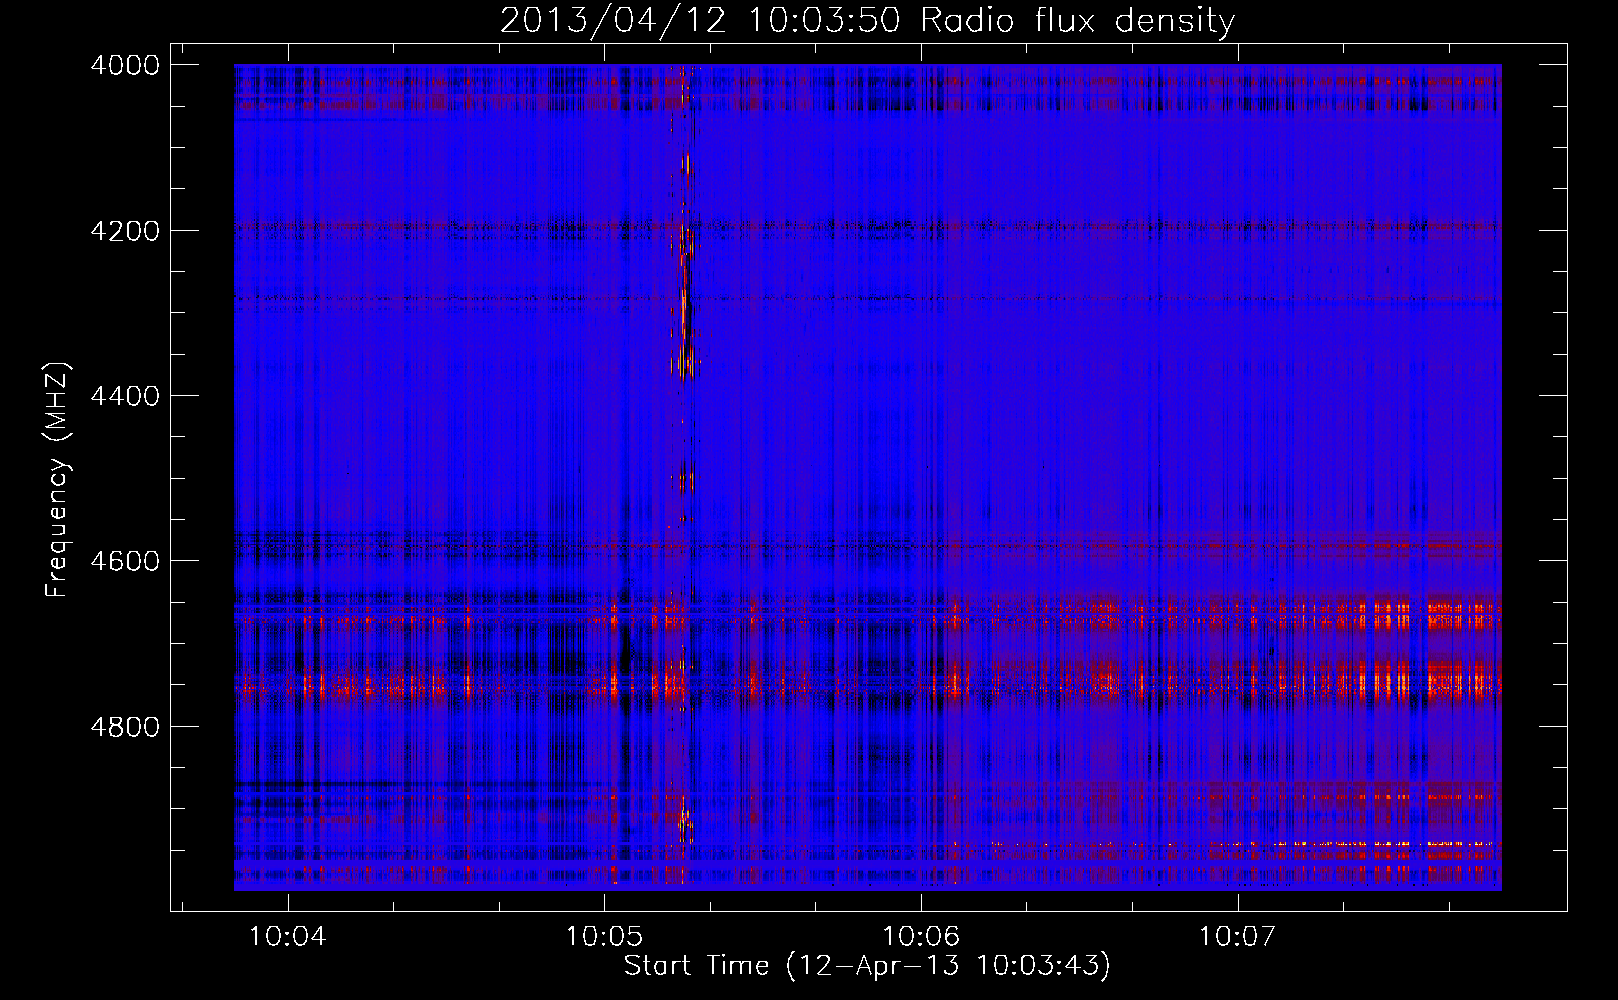1618x1000 pixels.
Task: Click the 10:05 time axis label
Action: [x=603, y=937]
